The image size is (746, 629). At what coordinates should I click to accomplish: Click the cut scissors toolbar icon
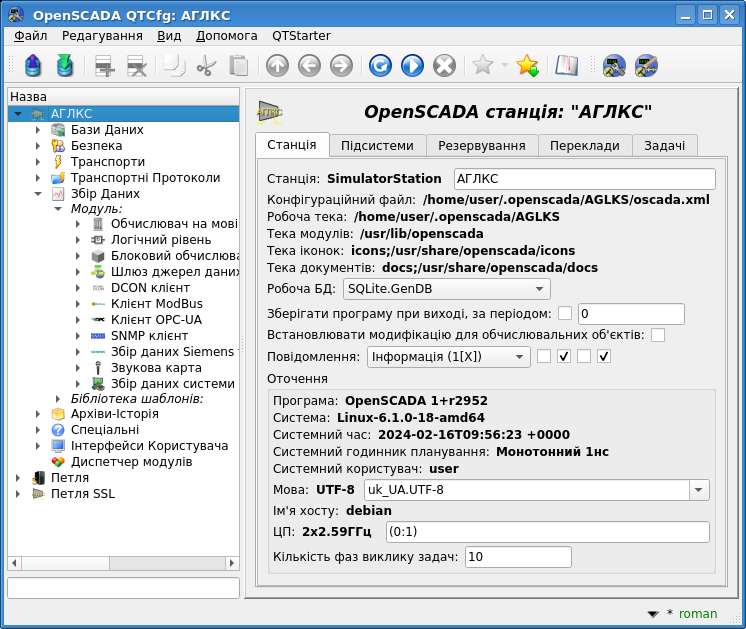coord(206,66)
